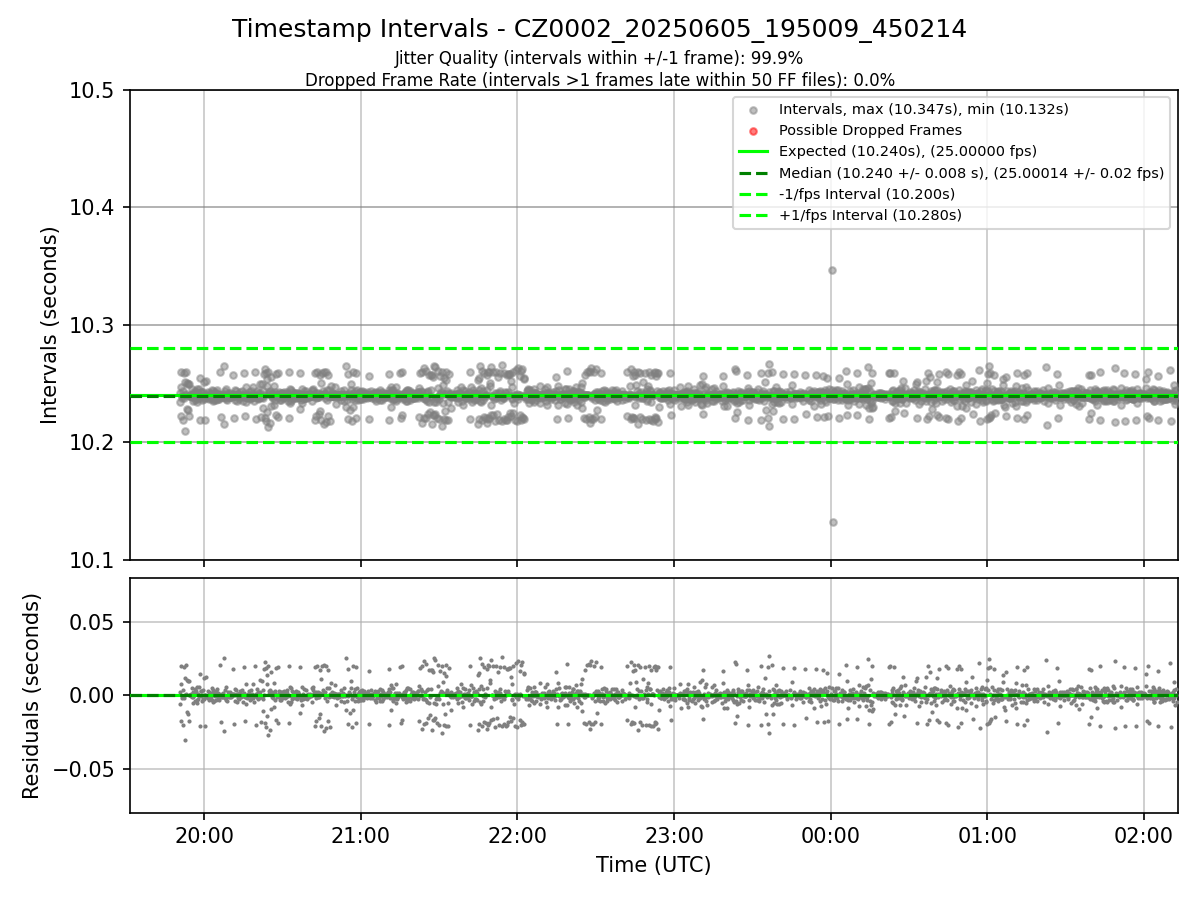Screen dimensions: 1200x900
Task: Click the 'Intervals (seconds)' y-axis label
Action: click(x=50, y=325)
